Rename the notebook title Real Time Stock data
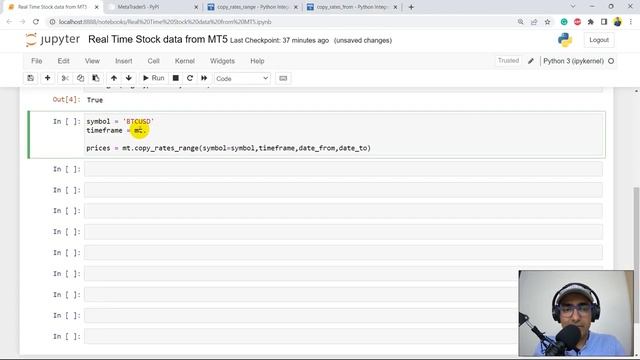Viewport: 640px width, 360px height. 158,40
